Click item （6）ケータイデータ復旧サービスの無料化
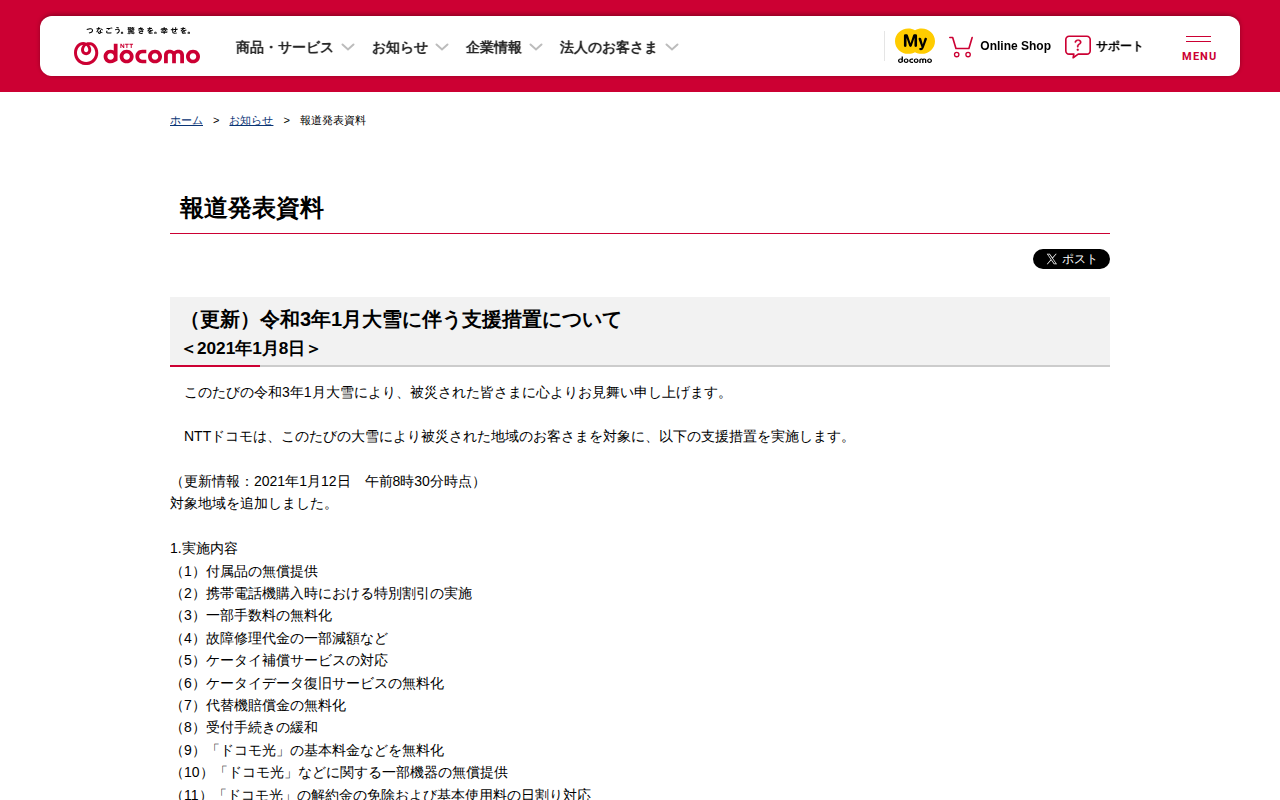The width and height of the screenshot is (1280, 800). point(308,683)
